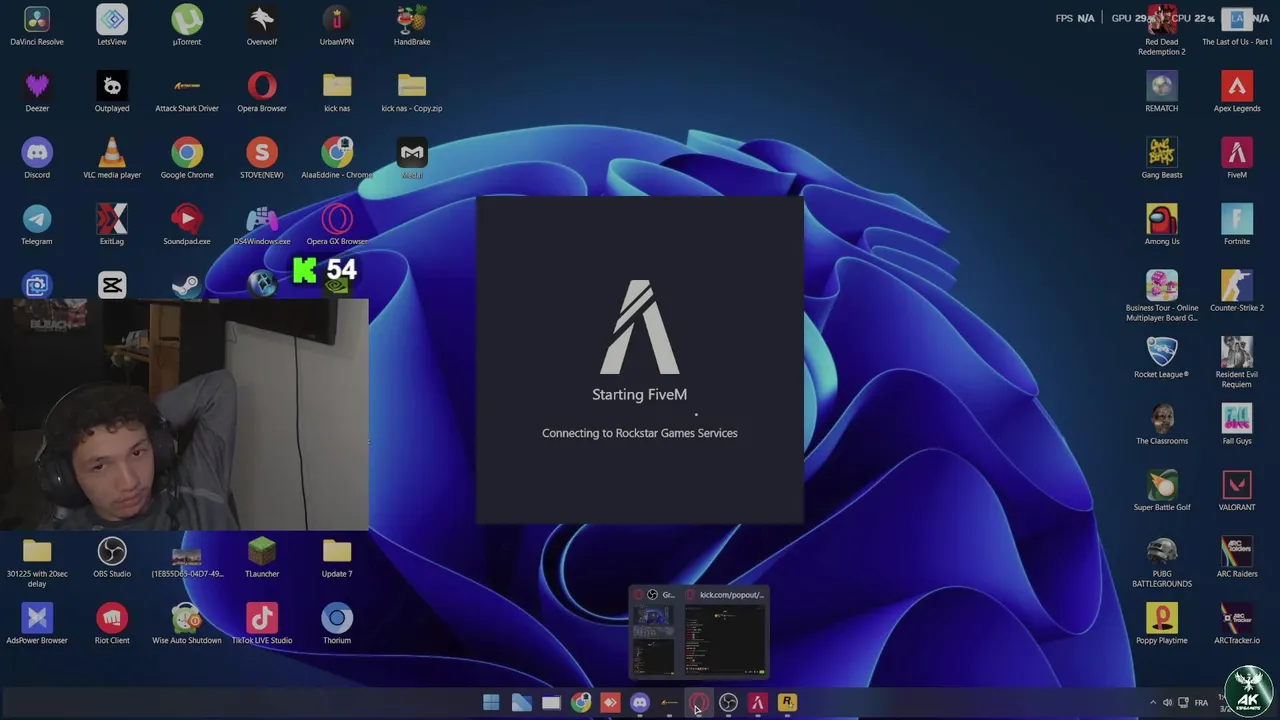Select the STOVE(NEW) desktop icon
Viewport: 1280px width, 720px height.
pos(262,159)
